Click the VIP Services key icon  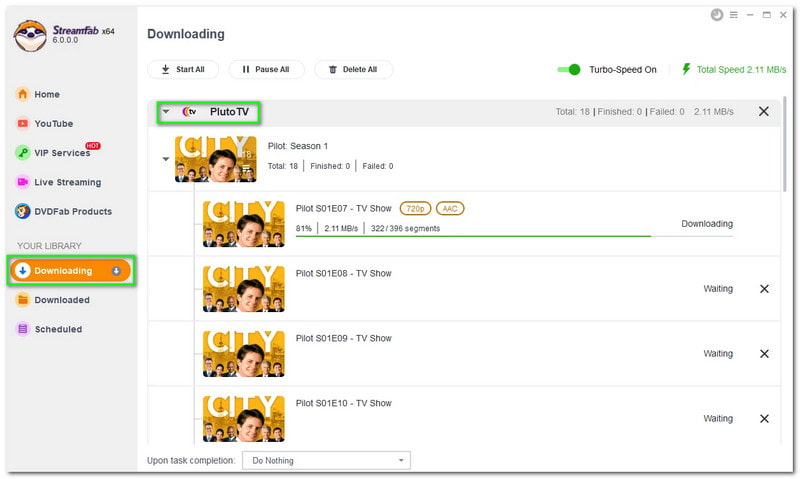(22, 153)
